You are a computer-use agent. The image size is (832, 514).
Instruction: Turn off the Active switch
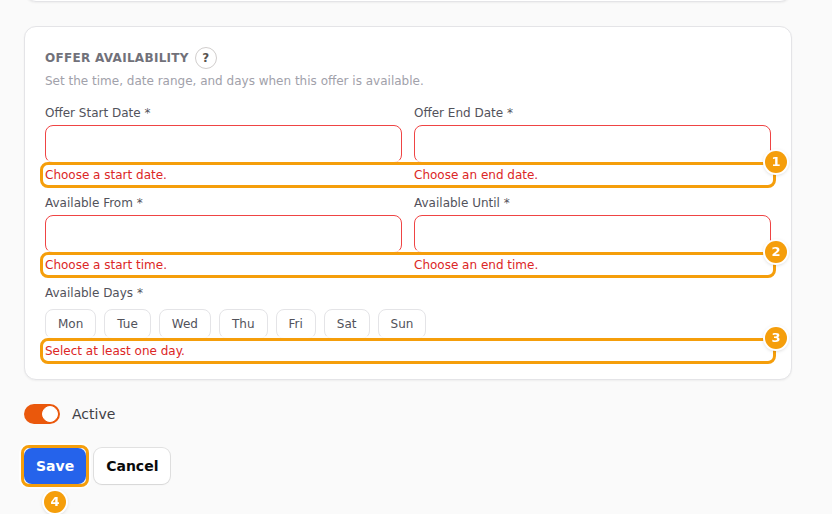pyautogui.click(x=42, y=414)
